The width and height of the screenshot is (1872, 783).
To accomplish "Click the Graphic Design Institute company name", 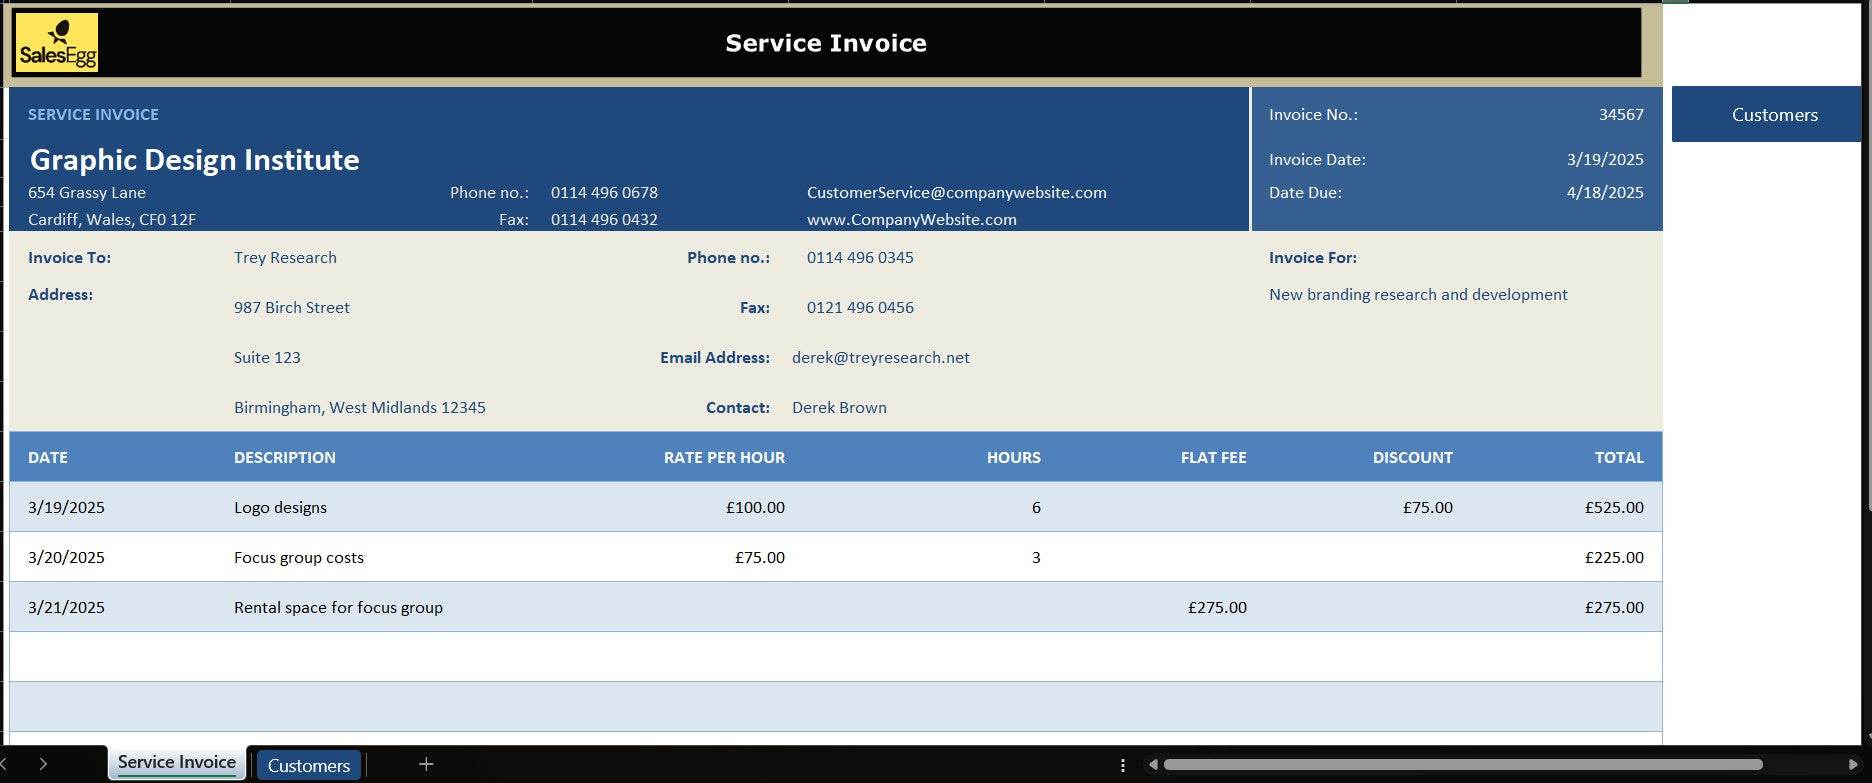I will point(195,160).
